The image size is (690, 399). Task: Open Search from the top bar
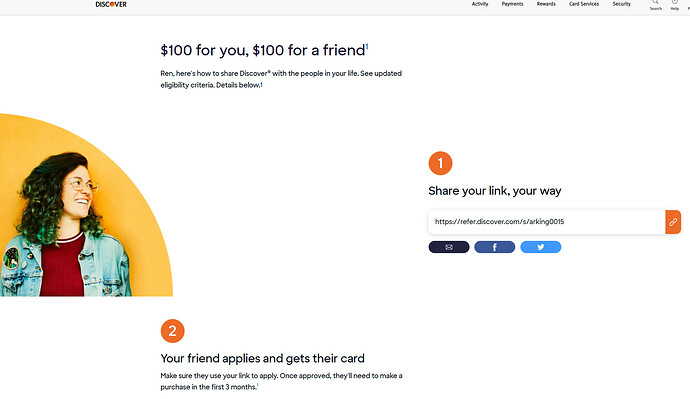pyautogui.click(x=656, y=5)
